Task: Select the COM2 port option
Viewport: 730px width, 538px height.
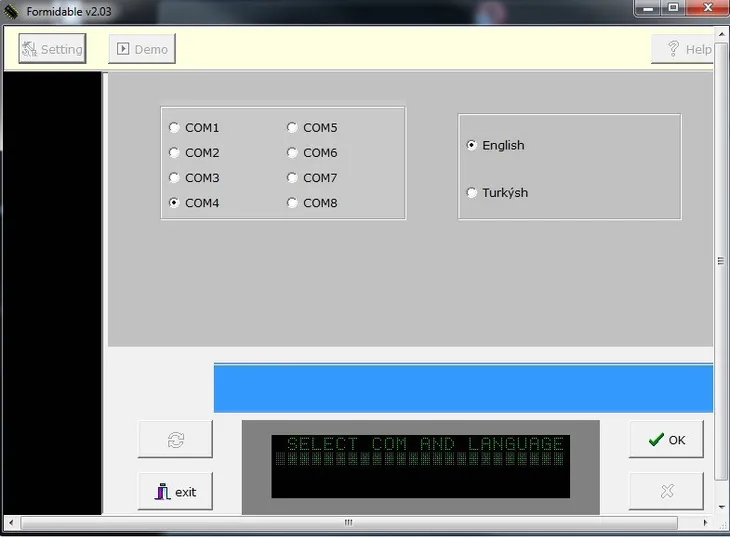Action: click(x=175, y=153)
